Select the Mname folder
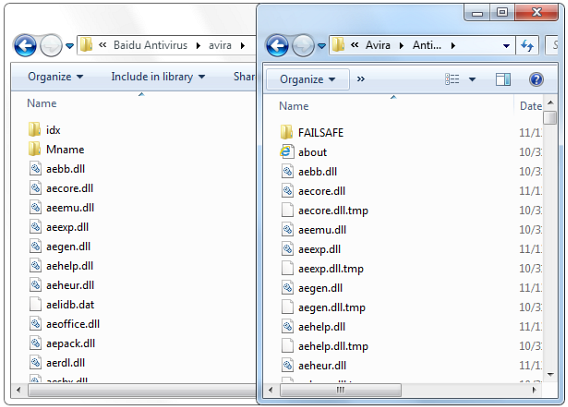 coord(56,150)
